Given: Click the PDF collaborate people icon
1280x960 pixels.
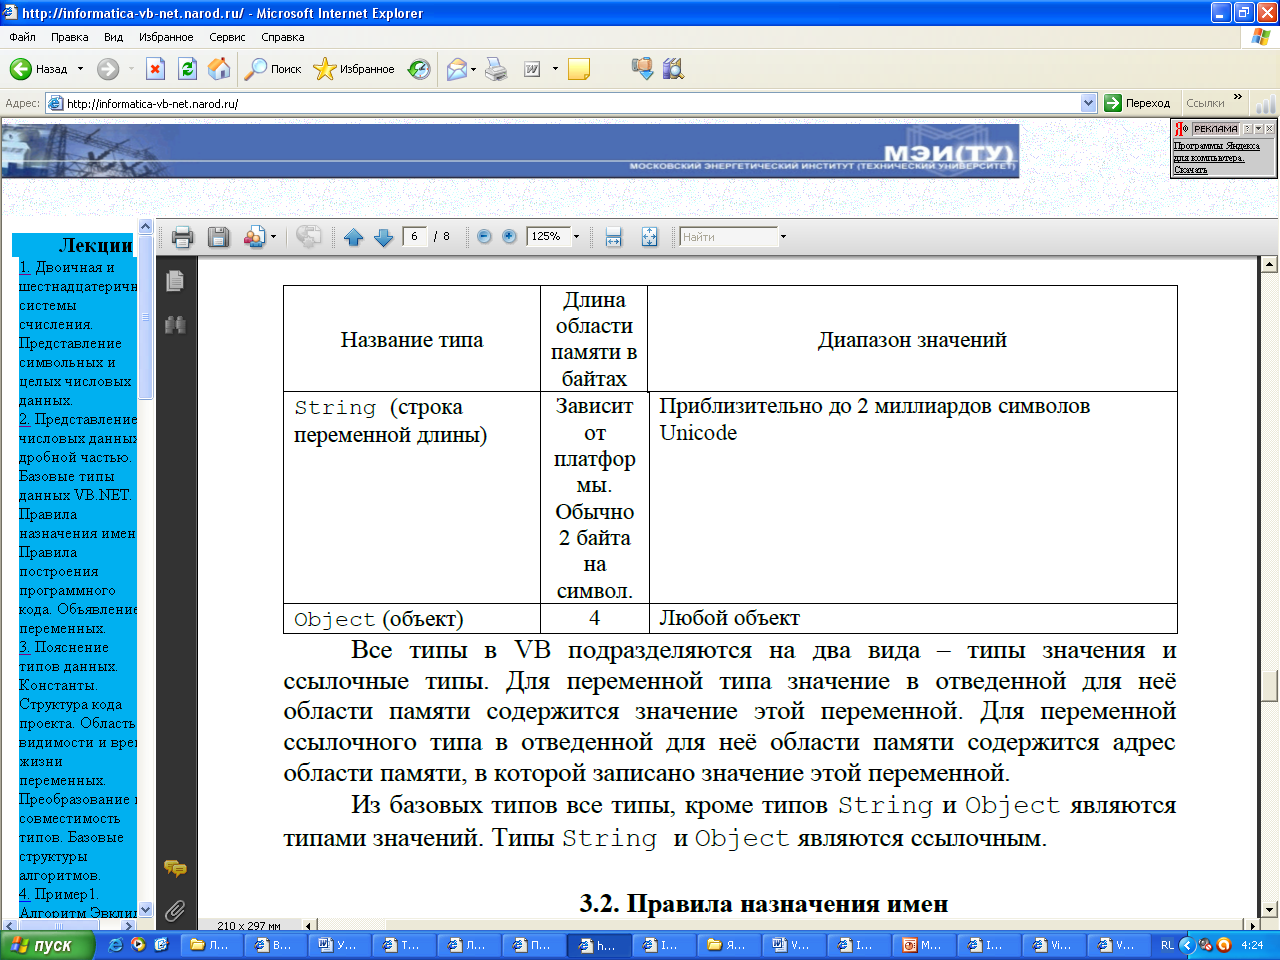Looking at the screenshot, I should (x=254, y=237).
